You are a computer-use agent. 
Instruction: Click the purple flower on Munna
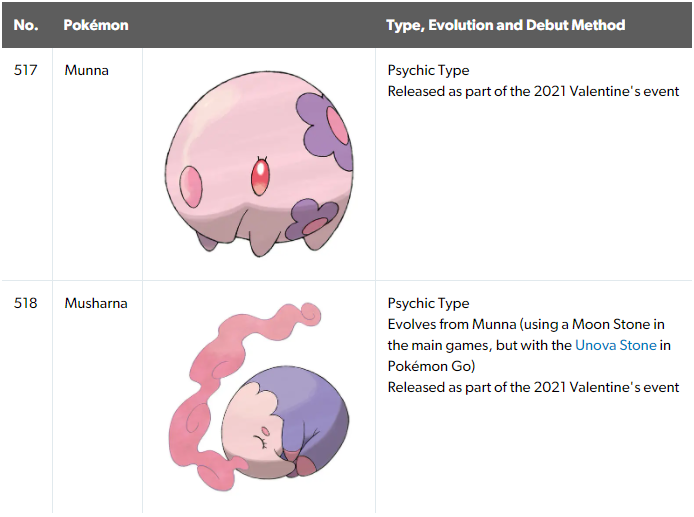tap(324, 126)
